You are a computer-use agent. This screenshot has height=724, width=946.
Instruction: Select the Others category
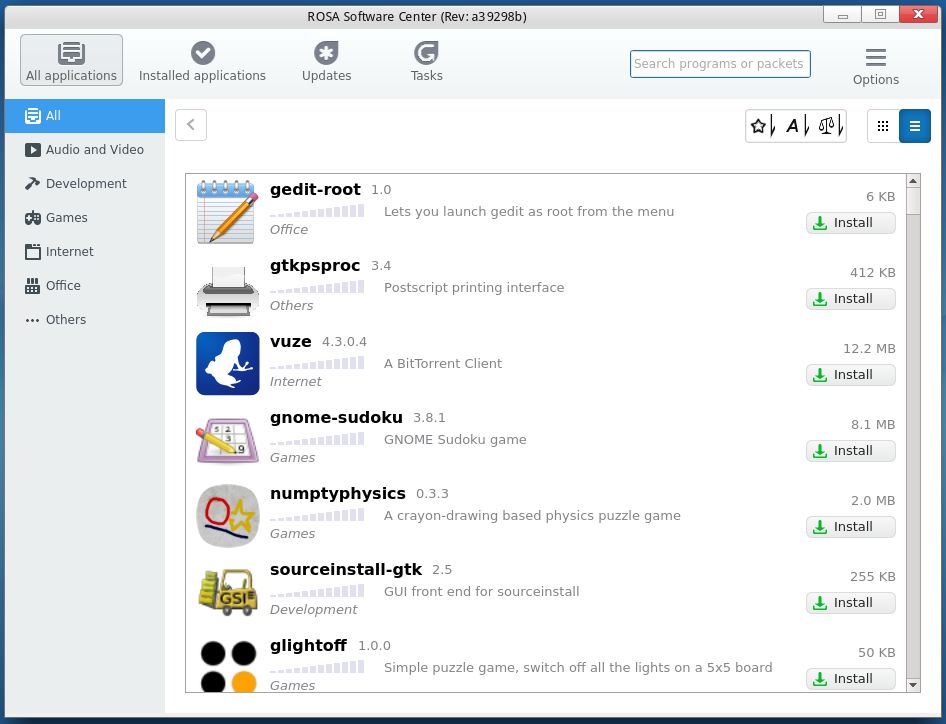coord(65,319)
